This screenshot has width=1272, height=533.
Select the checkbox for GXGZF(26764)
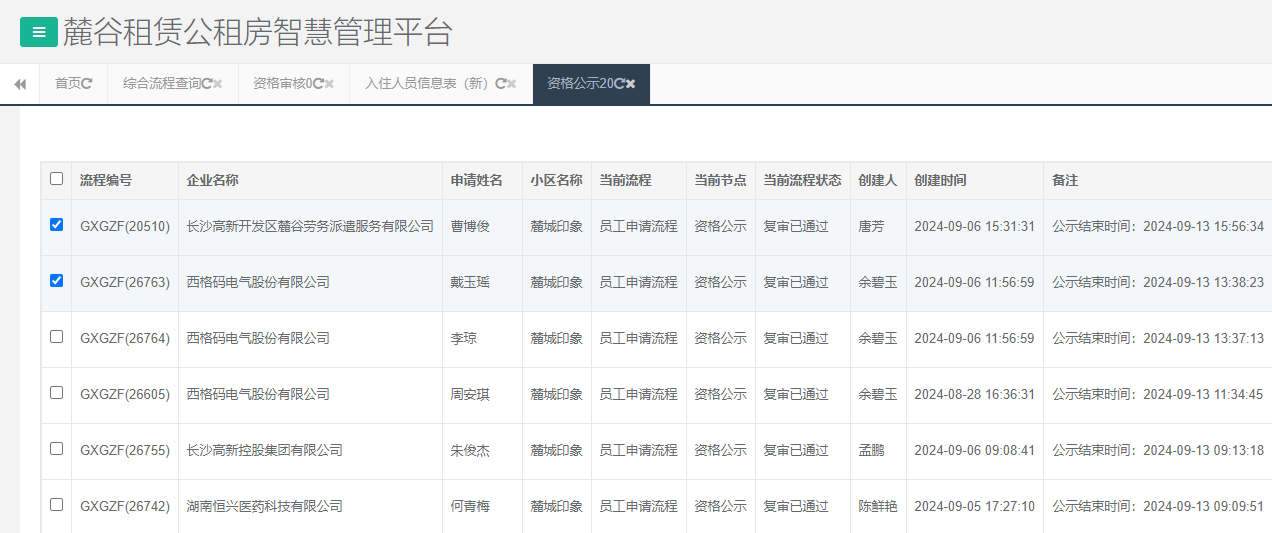[56, 337]
